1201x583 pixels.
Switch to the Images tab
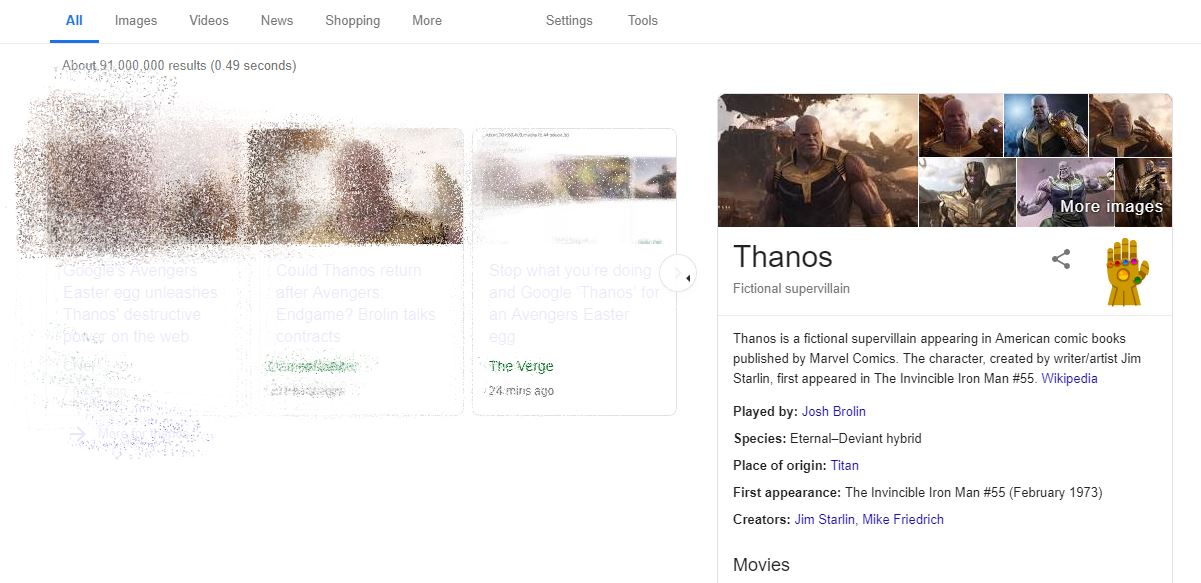click(x=136, y=20)
